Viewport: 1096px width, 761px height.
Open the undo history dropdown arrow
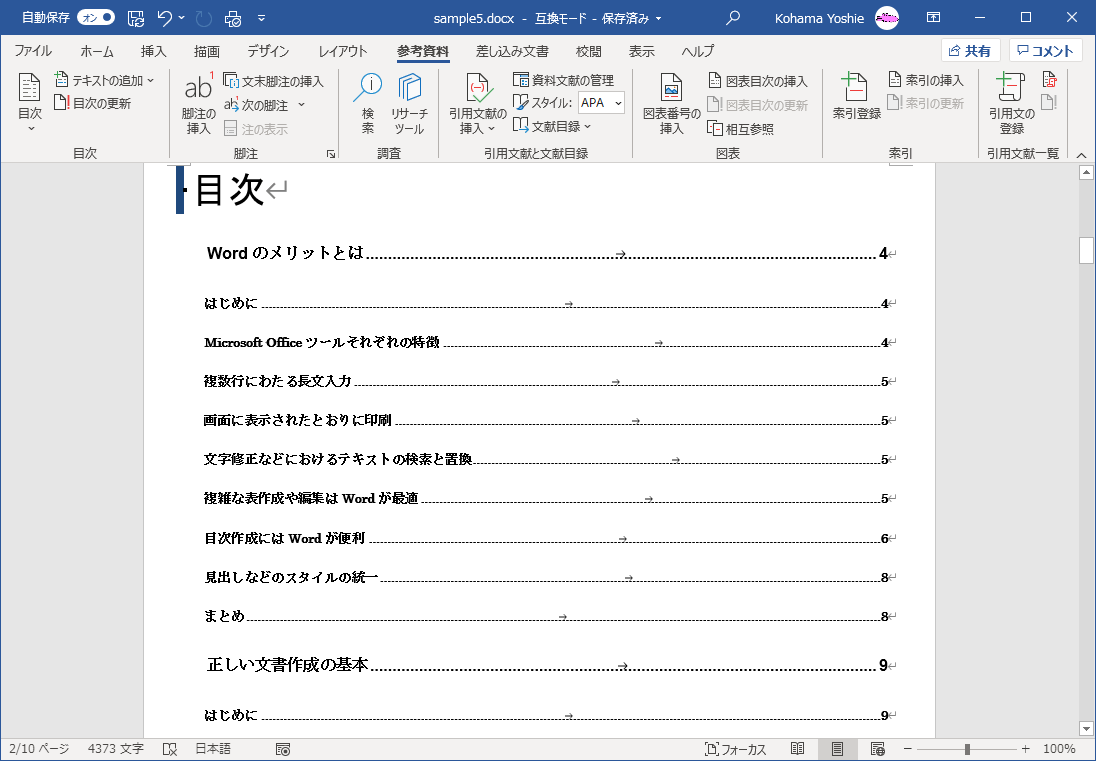point(182,18)
